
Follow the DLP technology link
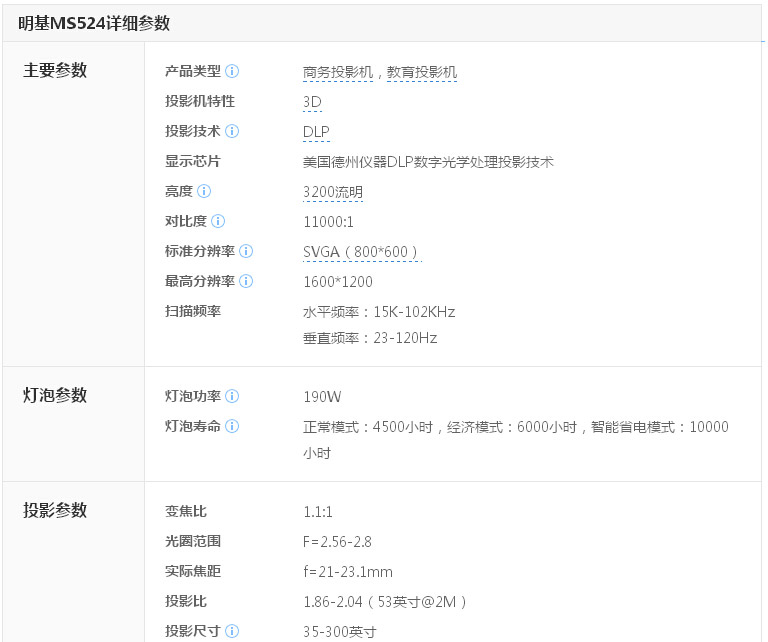316,132
